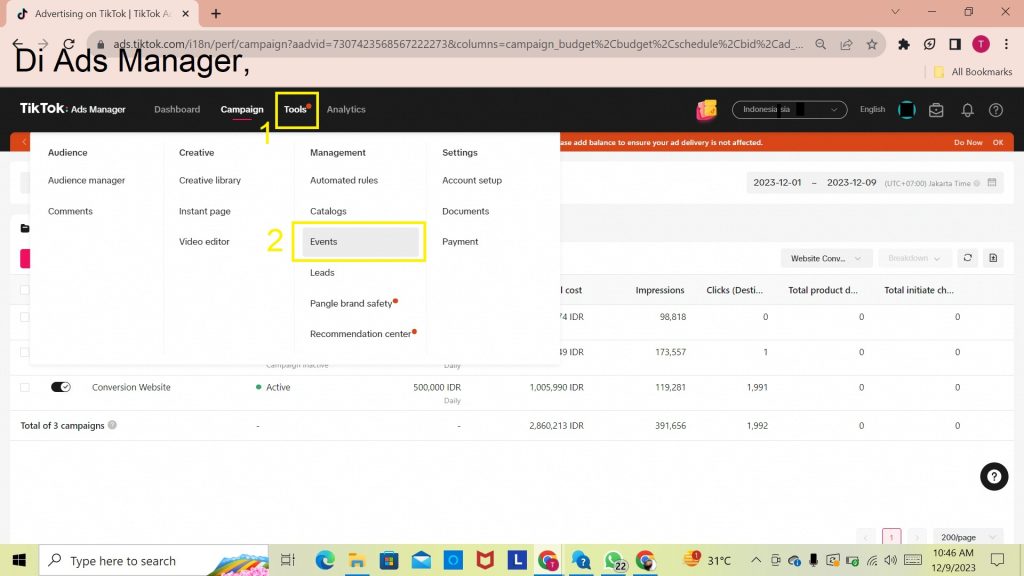Image resolution: width=1024 pixels, height=576 pixels.
Task: Open the notifications bell icon
Action: click(x=967, y=110)
